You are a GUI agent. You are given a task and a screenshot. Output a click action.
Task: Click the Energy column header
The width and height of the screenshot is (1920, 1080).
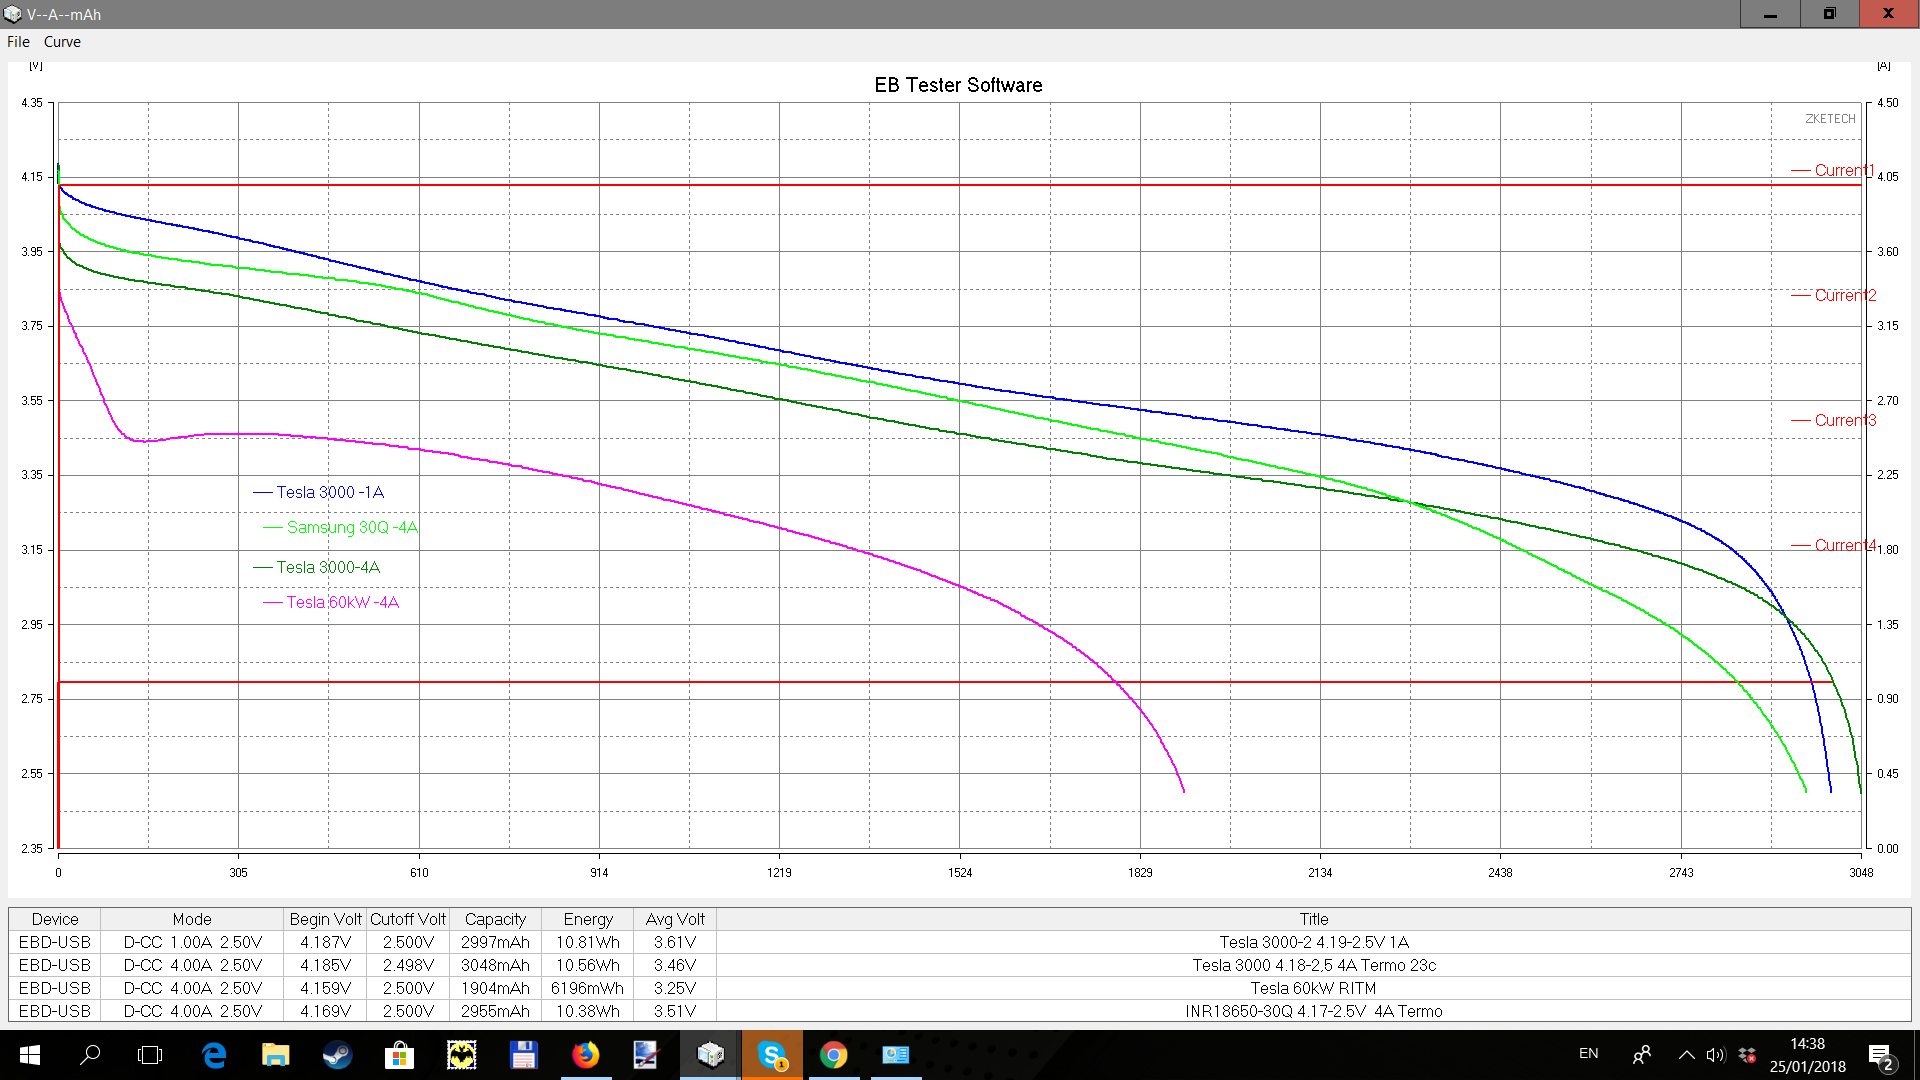click(x=587, y=919)
